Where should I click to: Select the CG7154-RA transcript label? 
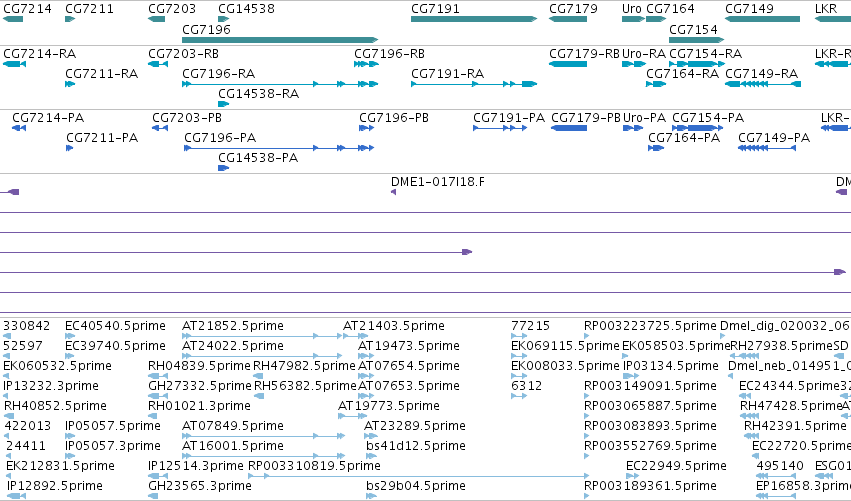click(706, 54)
